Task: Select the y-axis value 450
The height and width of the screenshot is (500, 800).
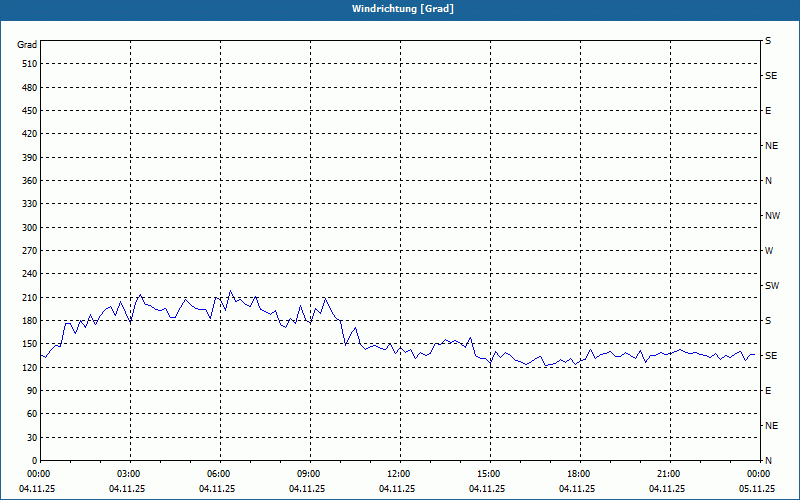Action: [x=30, y=111]
